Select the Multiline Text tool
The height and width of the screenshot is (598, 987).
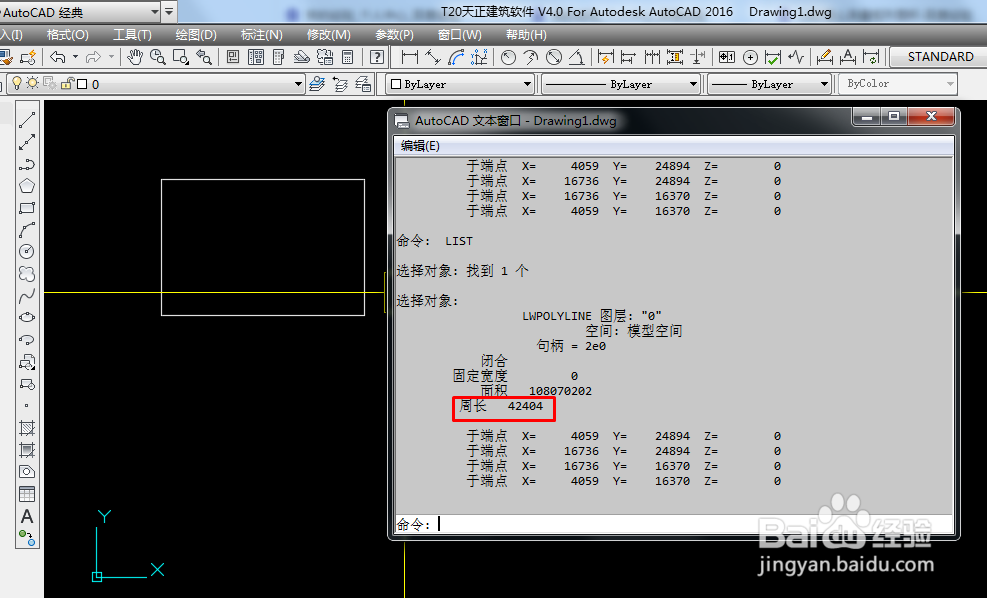click(x=26, y=516)
